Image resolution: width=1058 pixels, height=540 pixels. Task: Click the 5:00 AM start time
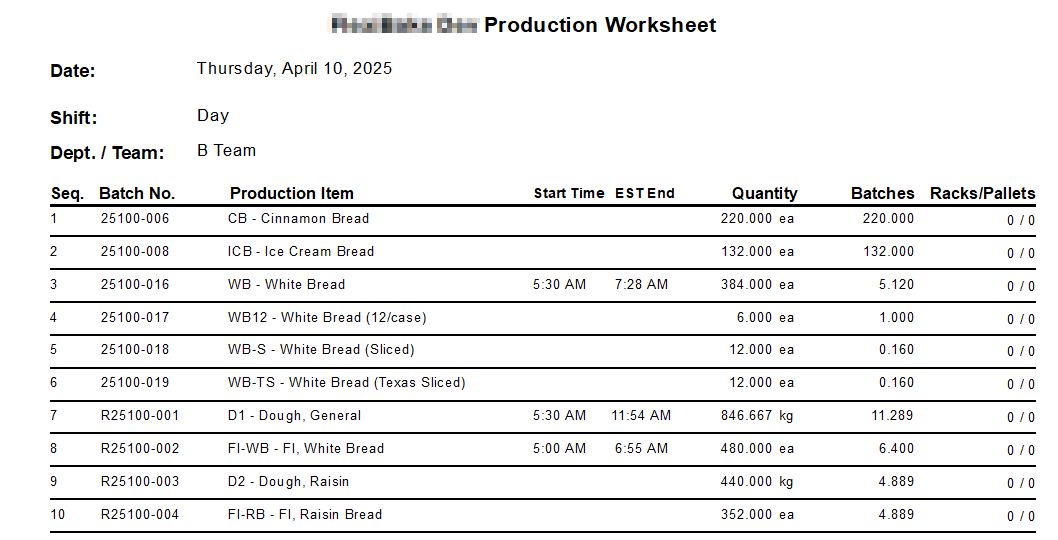pyautogui.click(x=559, y=449)
